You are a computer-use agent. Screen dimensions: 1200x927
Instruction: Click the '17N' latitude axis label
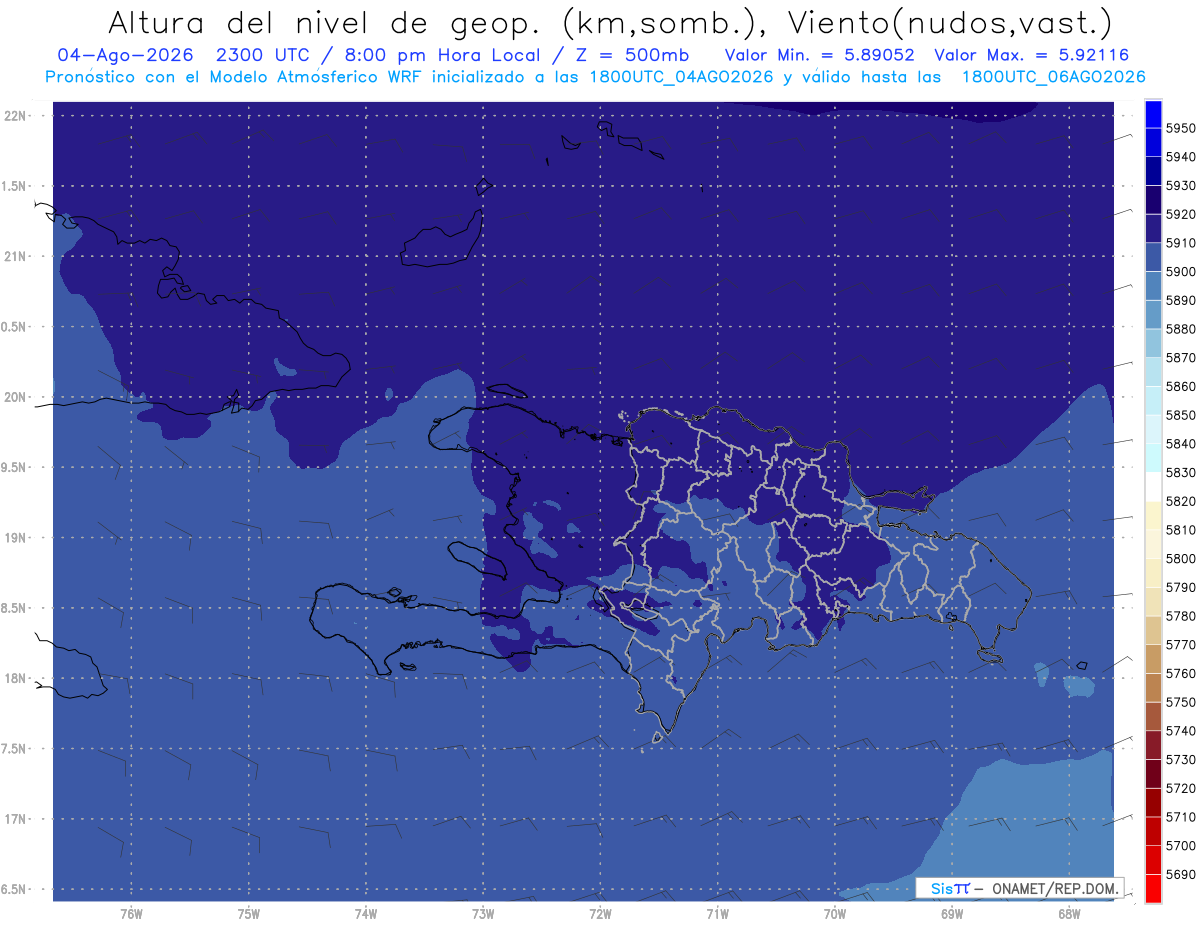(16, 818)
